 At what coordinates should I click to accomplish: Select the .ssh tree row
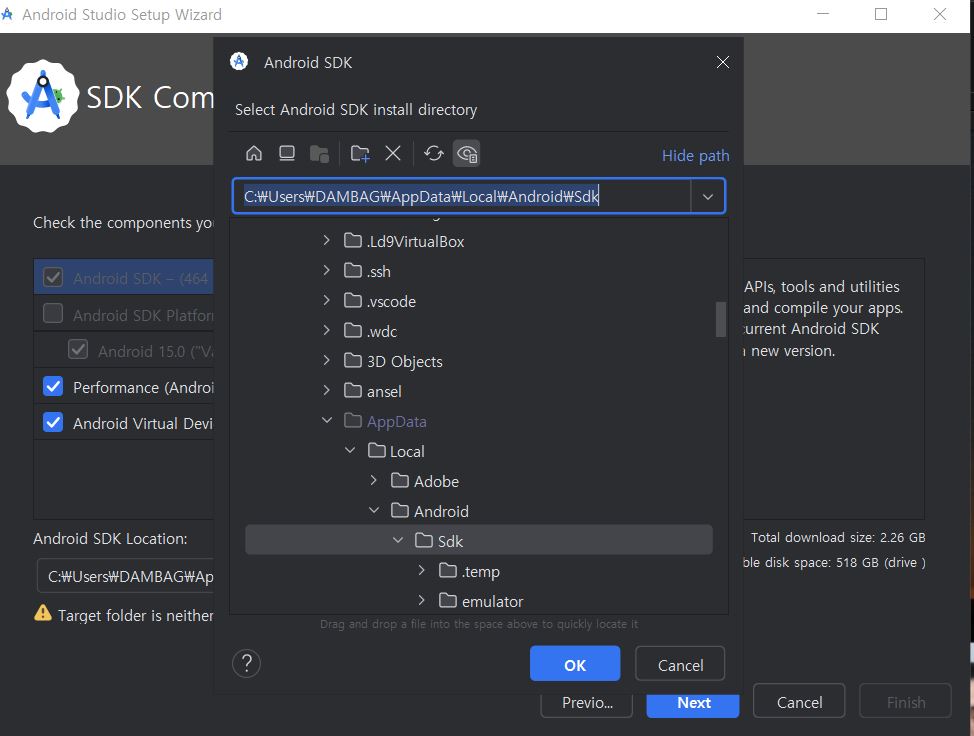coord(478,271)
